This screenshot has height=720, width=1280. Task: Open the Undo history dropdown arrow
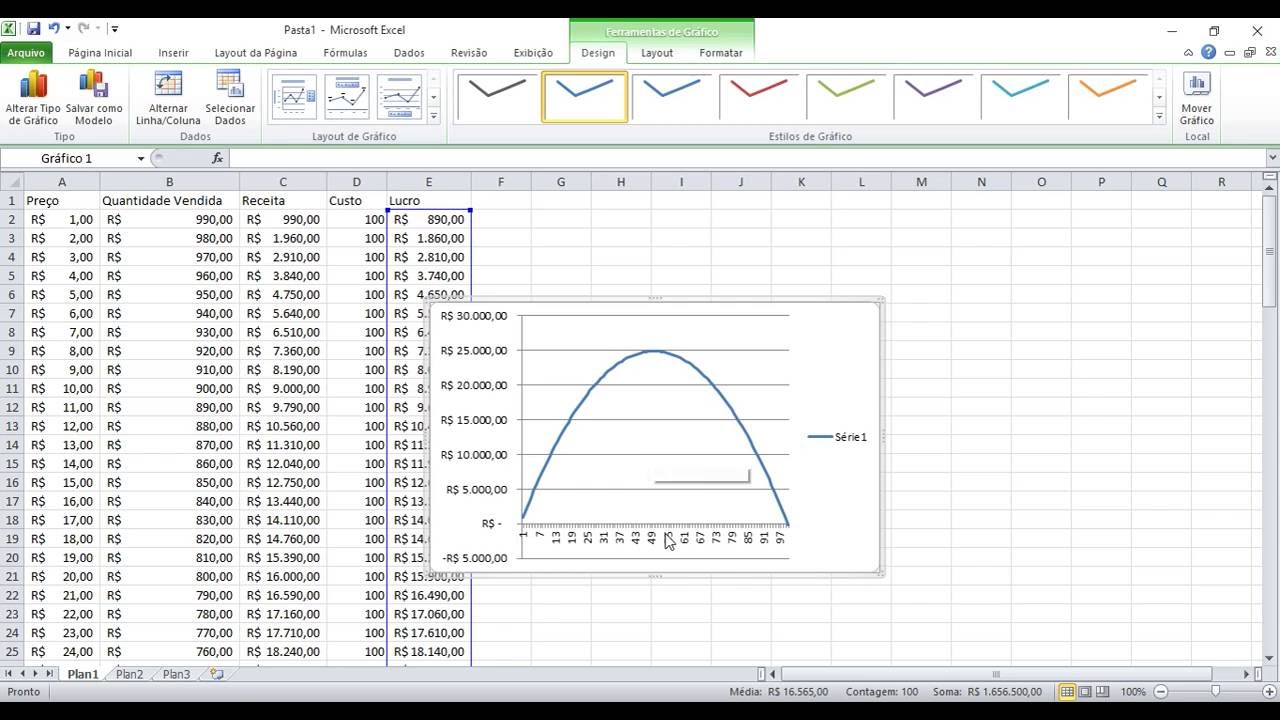click(x=68, y=30)
